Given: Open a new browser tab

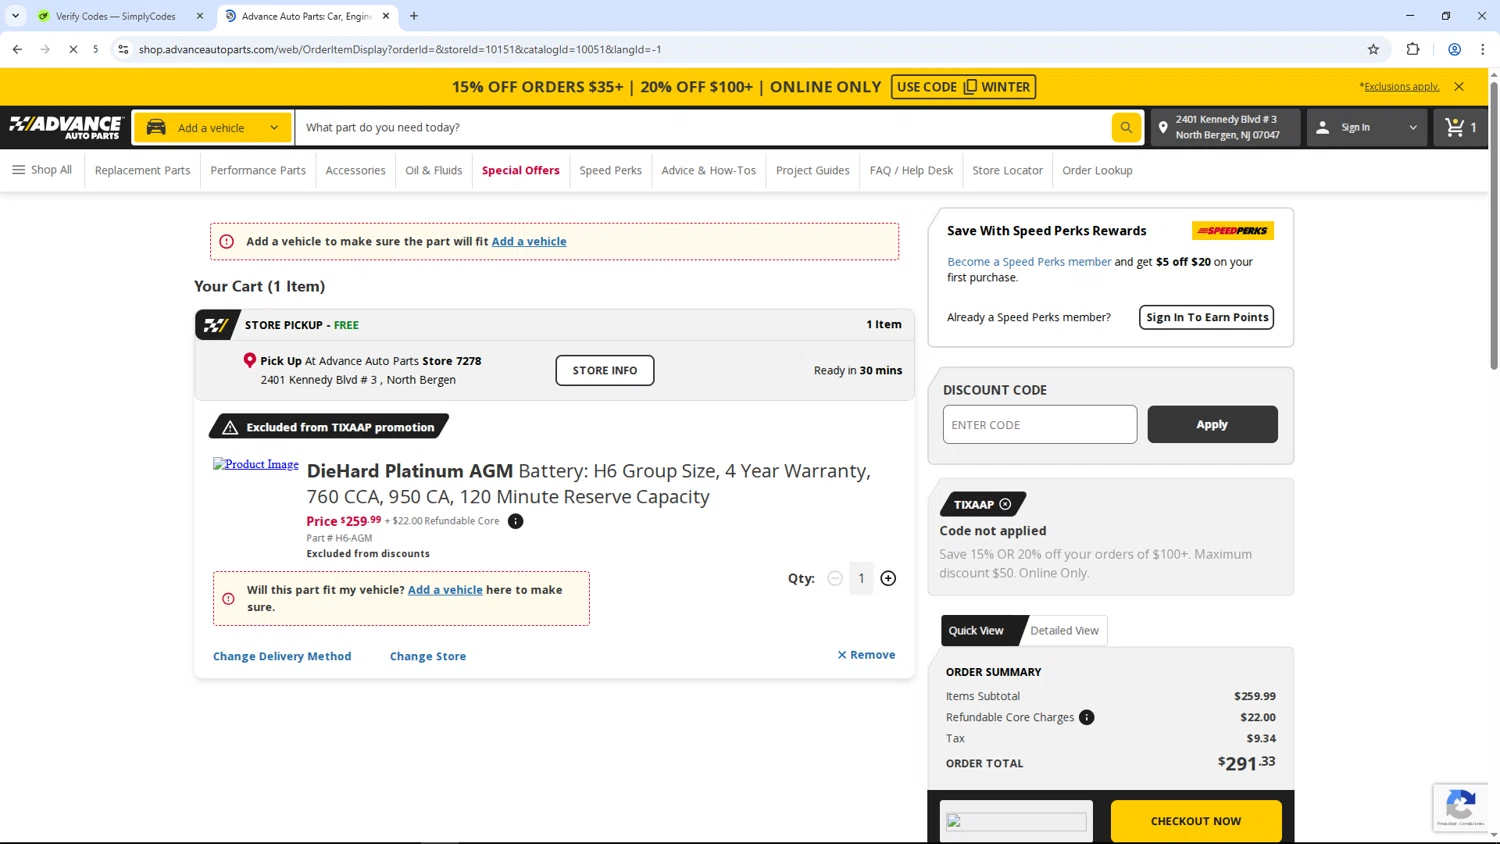Looking at the screenshot, I should coord(414,16).
